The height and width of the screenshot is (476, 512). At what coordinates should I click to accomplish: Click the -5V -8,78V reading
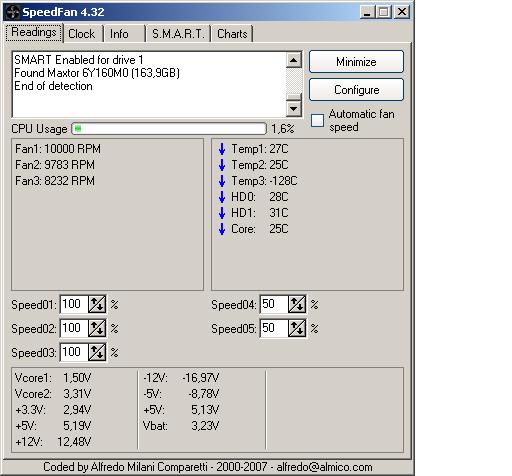(181, 394)
